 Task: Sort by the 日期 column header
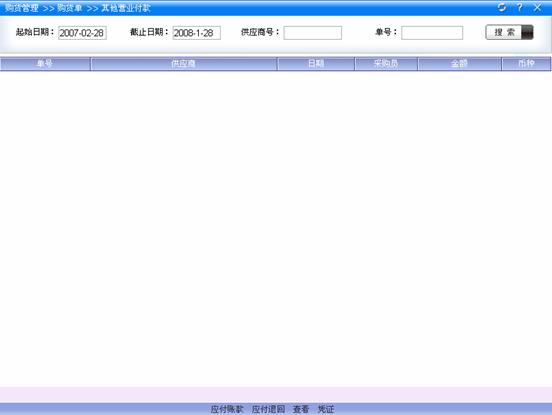pyautogui.click(x=316, y=64)
